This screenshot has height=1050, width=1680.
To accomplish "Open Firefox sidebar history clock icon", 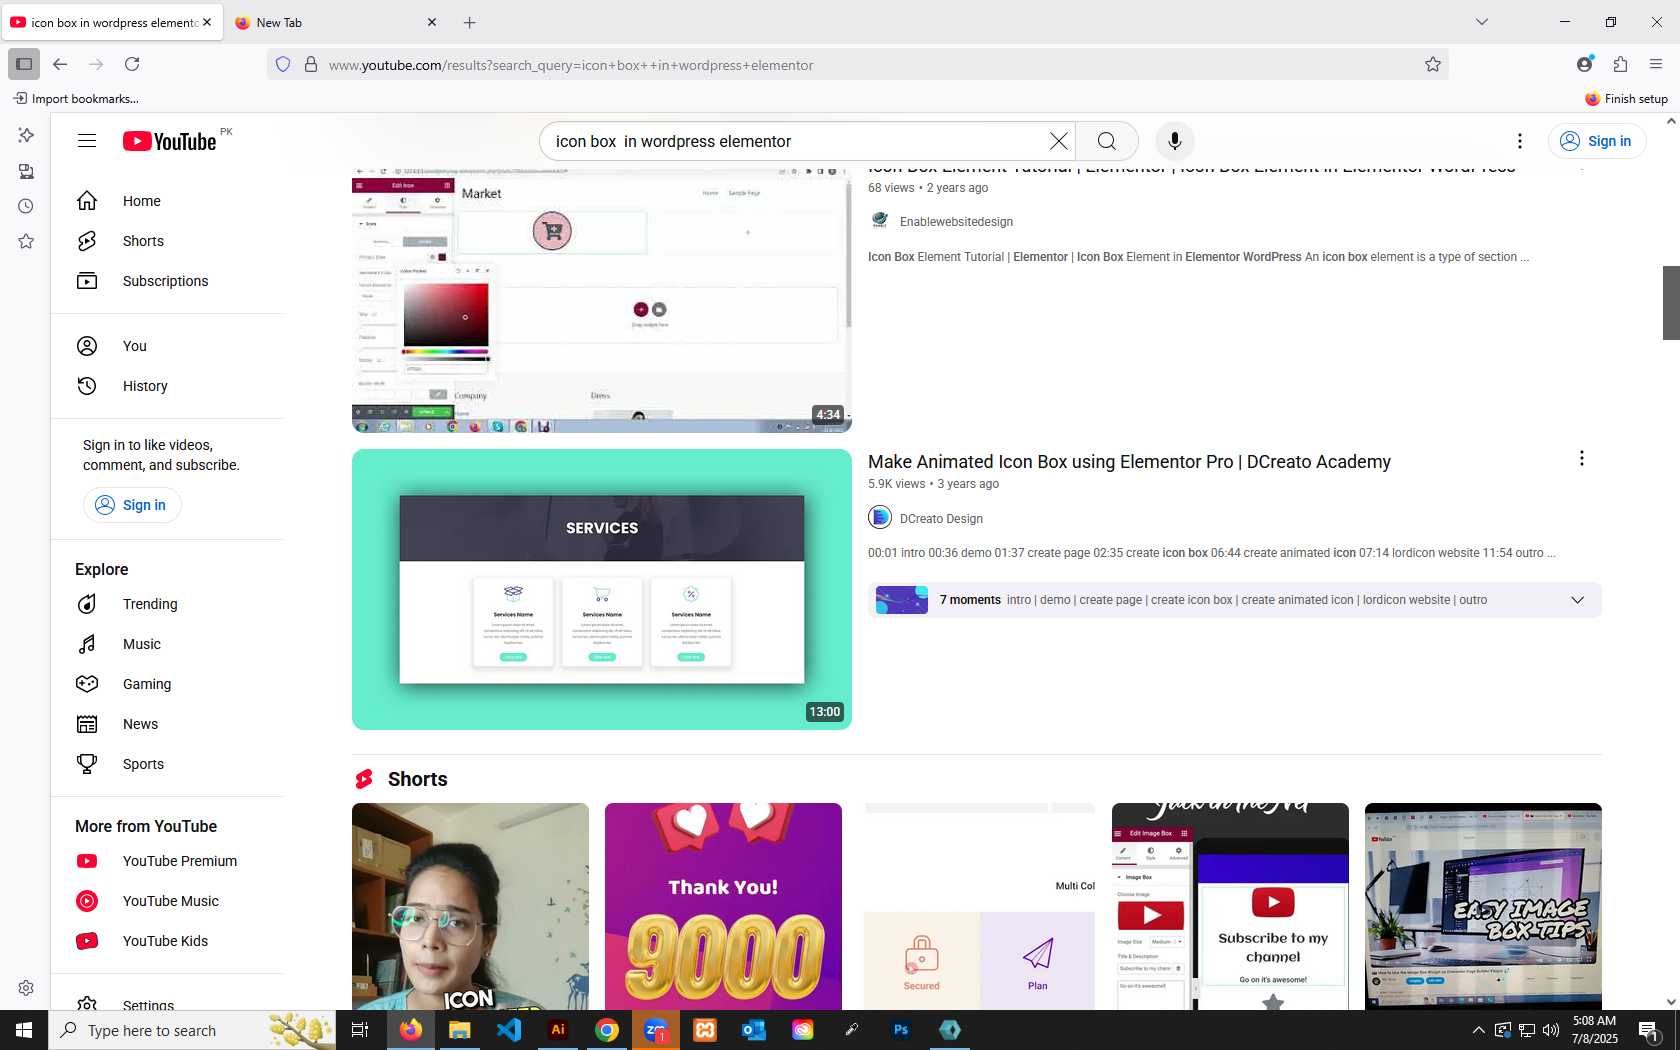I will click(26, 206).
